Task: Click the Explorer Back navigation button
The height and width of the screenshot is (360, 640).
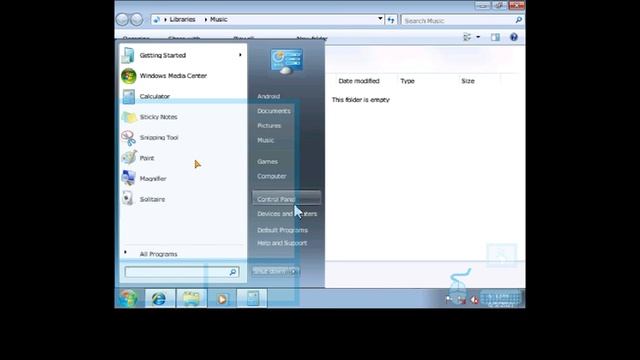Action: tap(122, 19)
